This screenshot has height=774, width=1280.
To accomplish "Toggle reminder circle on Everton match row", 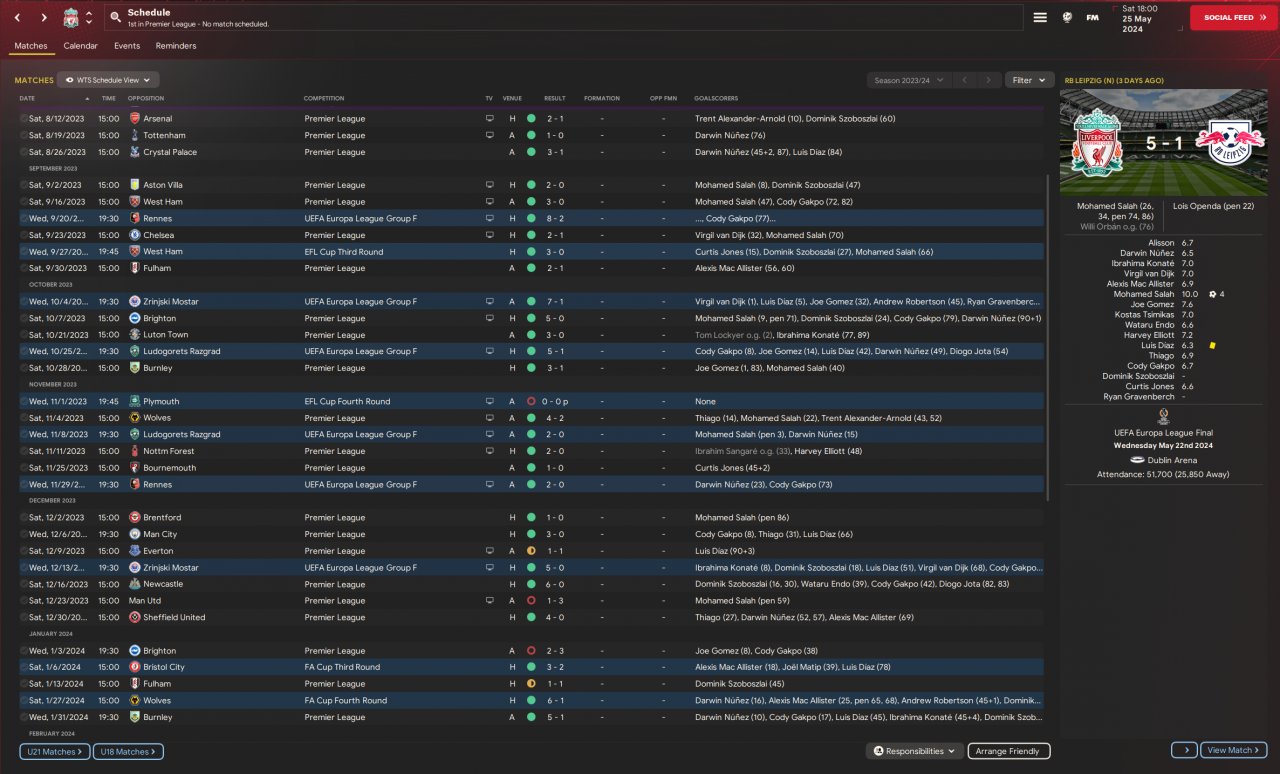I will click(x=24, y=551).
